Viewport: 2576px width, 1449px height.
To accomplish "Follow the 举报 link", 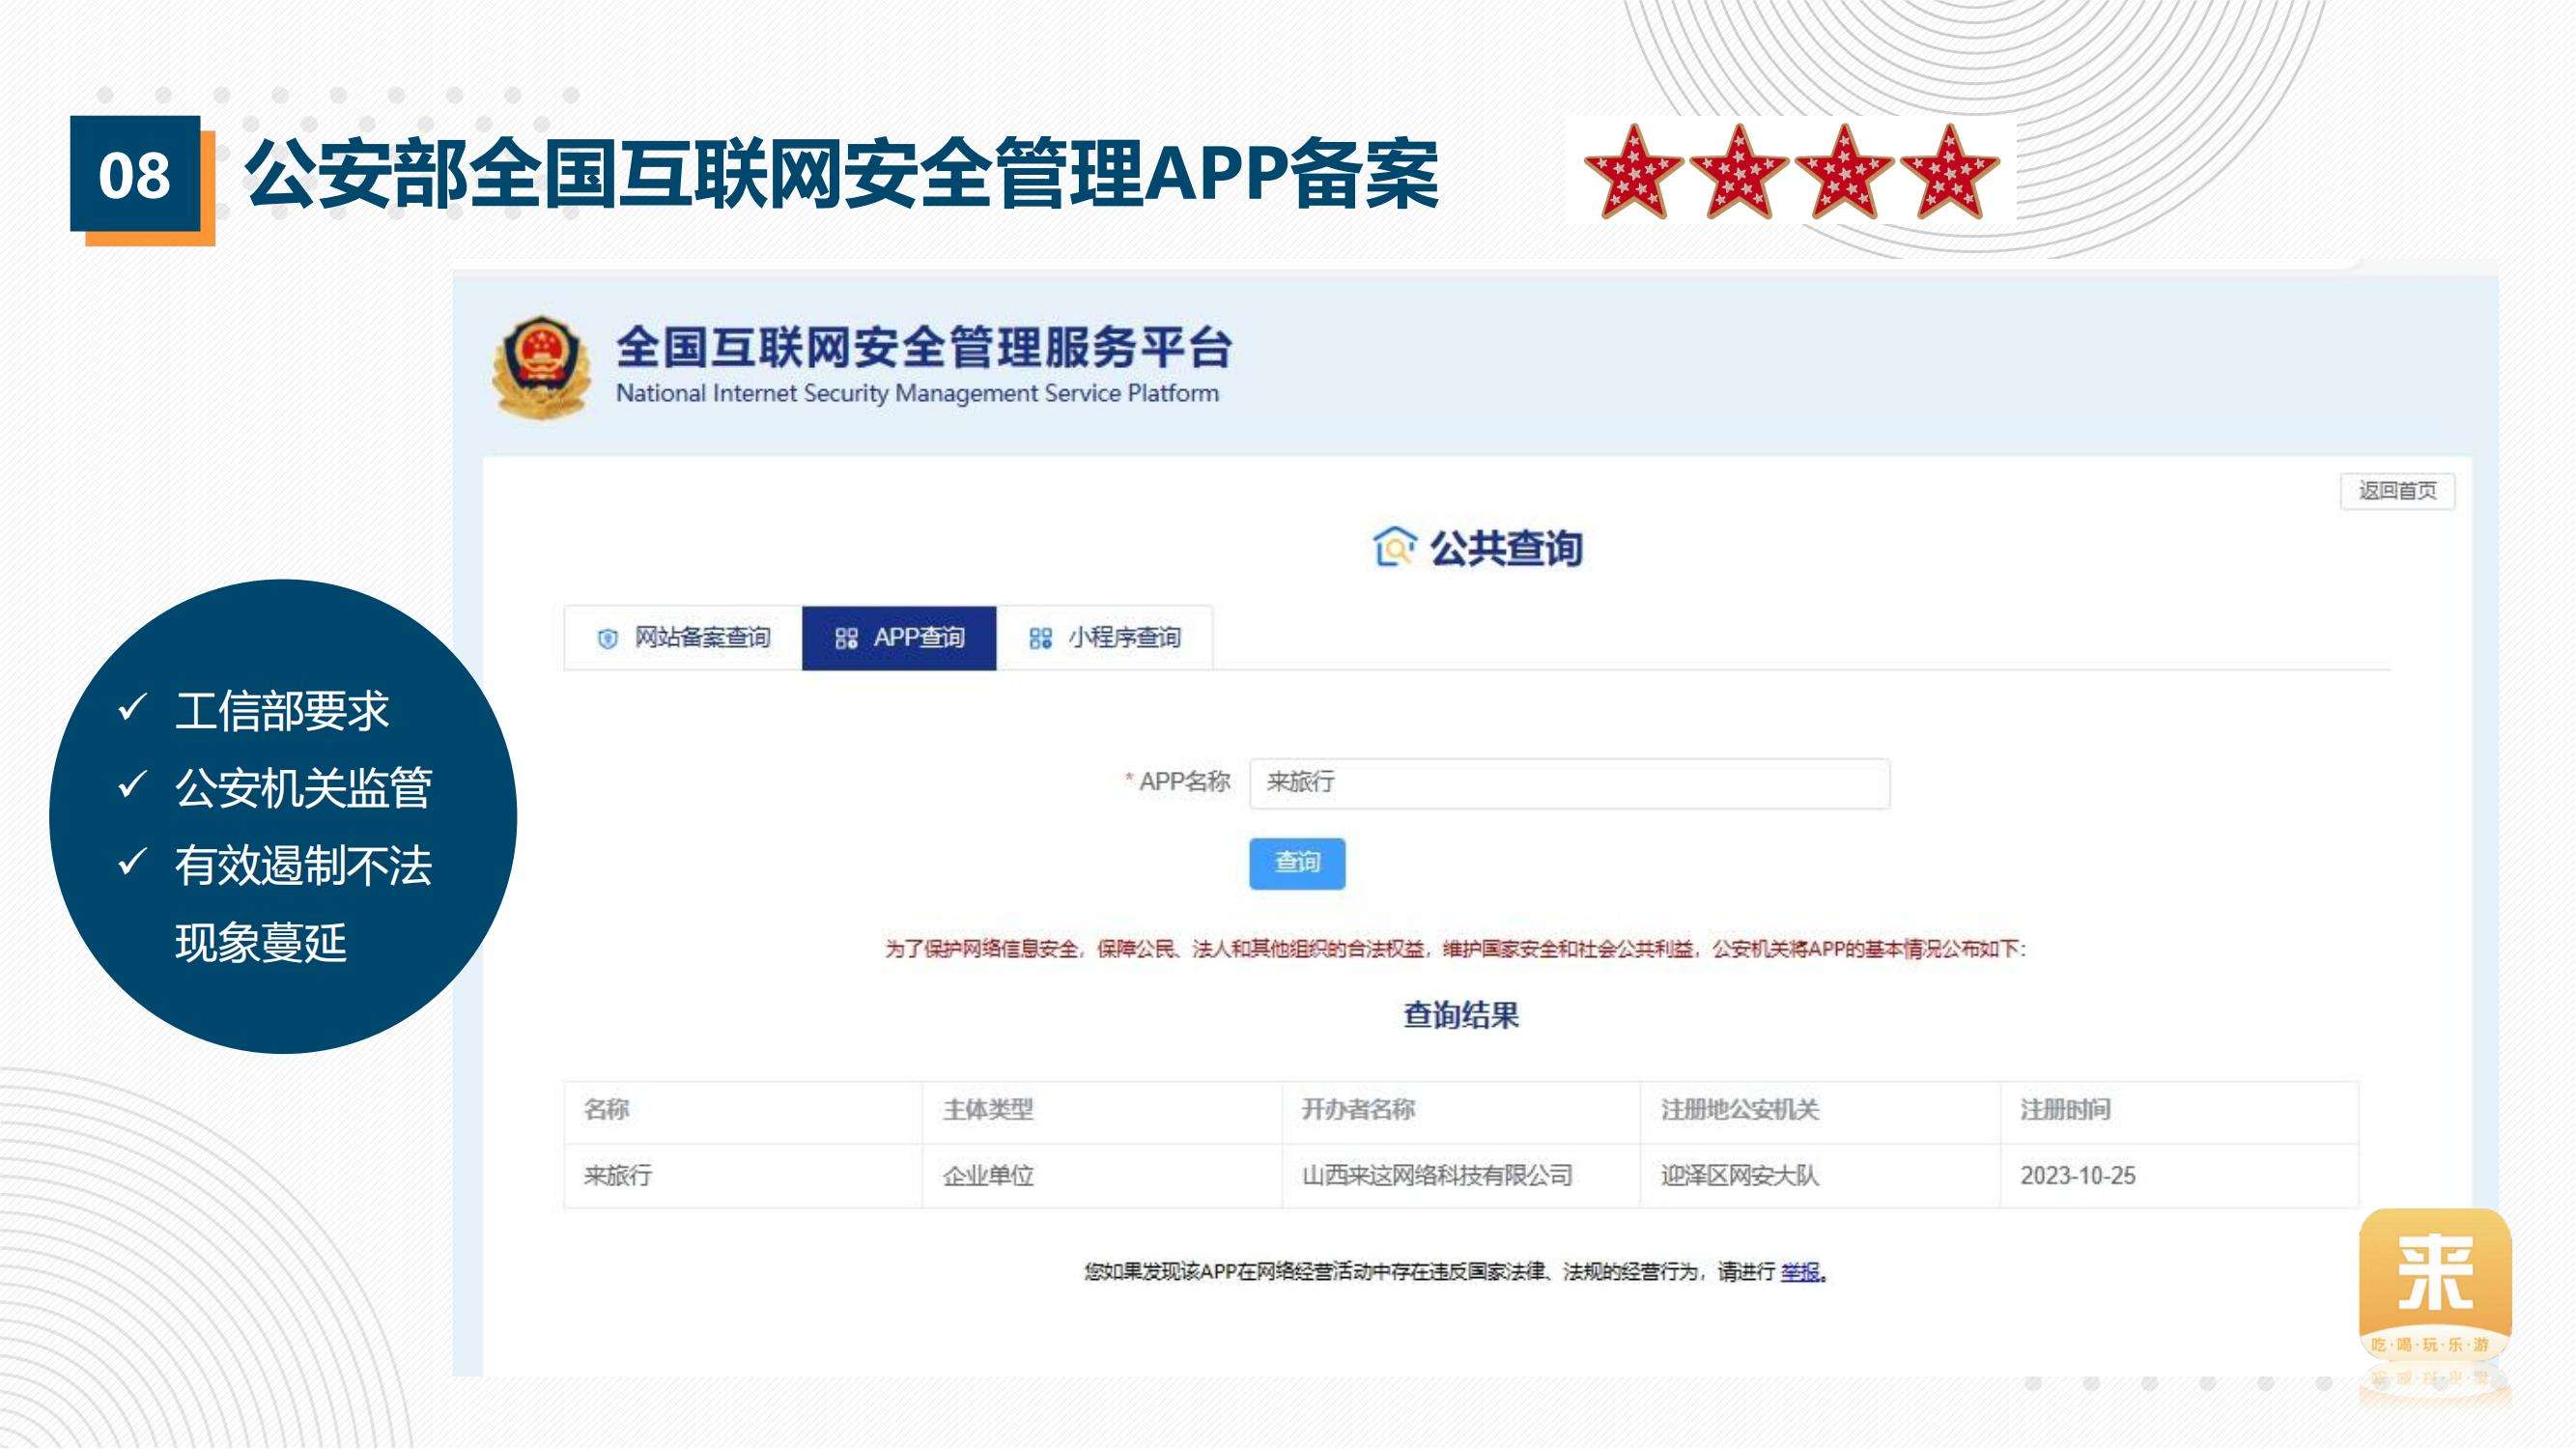I will [1801, 1271].
